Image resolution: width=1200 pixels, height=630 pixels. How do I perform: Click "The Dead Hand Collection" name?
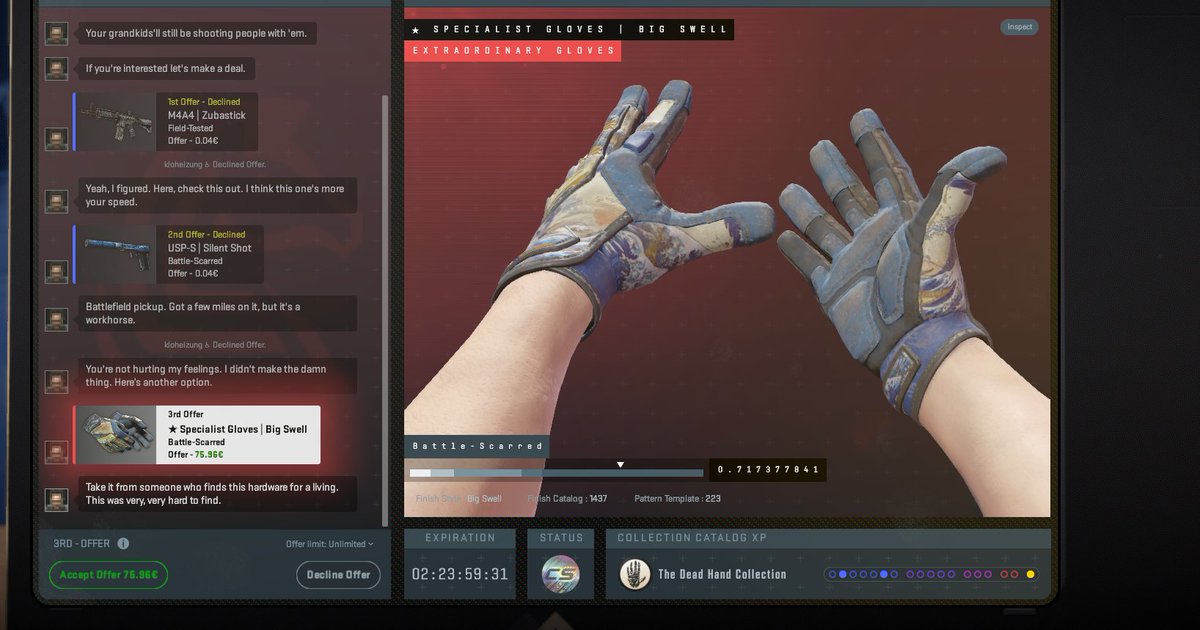click(722, 575)
